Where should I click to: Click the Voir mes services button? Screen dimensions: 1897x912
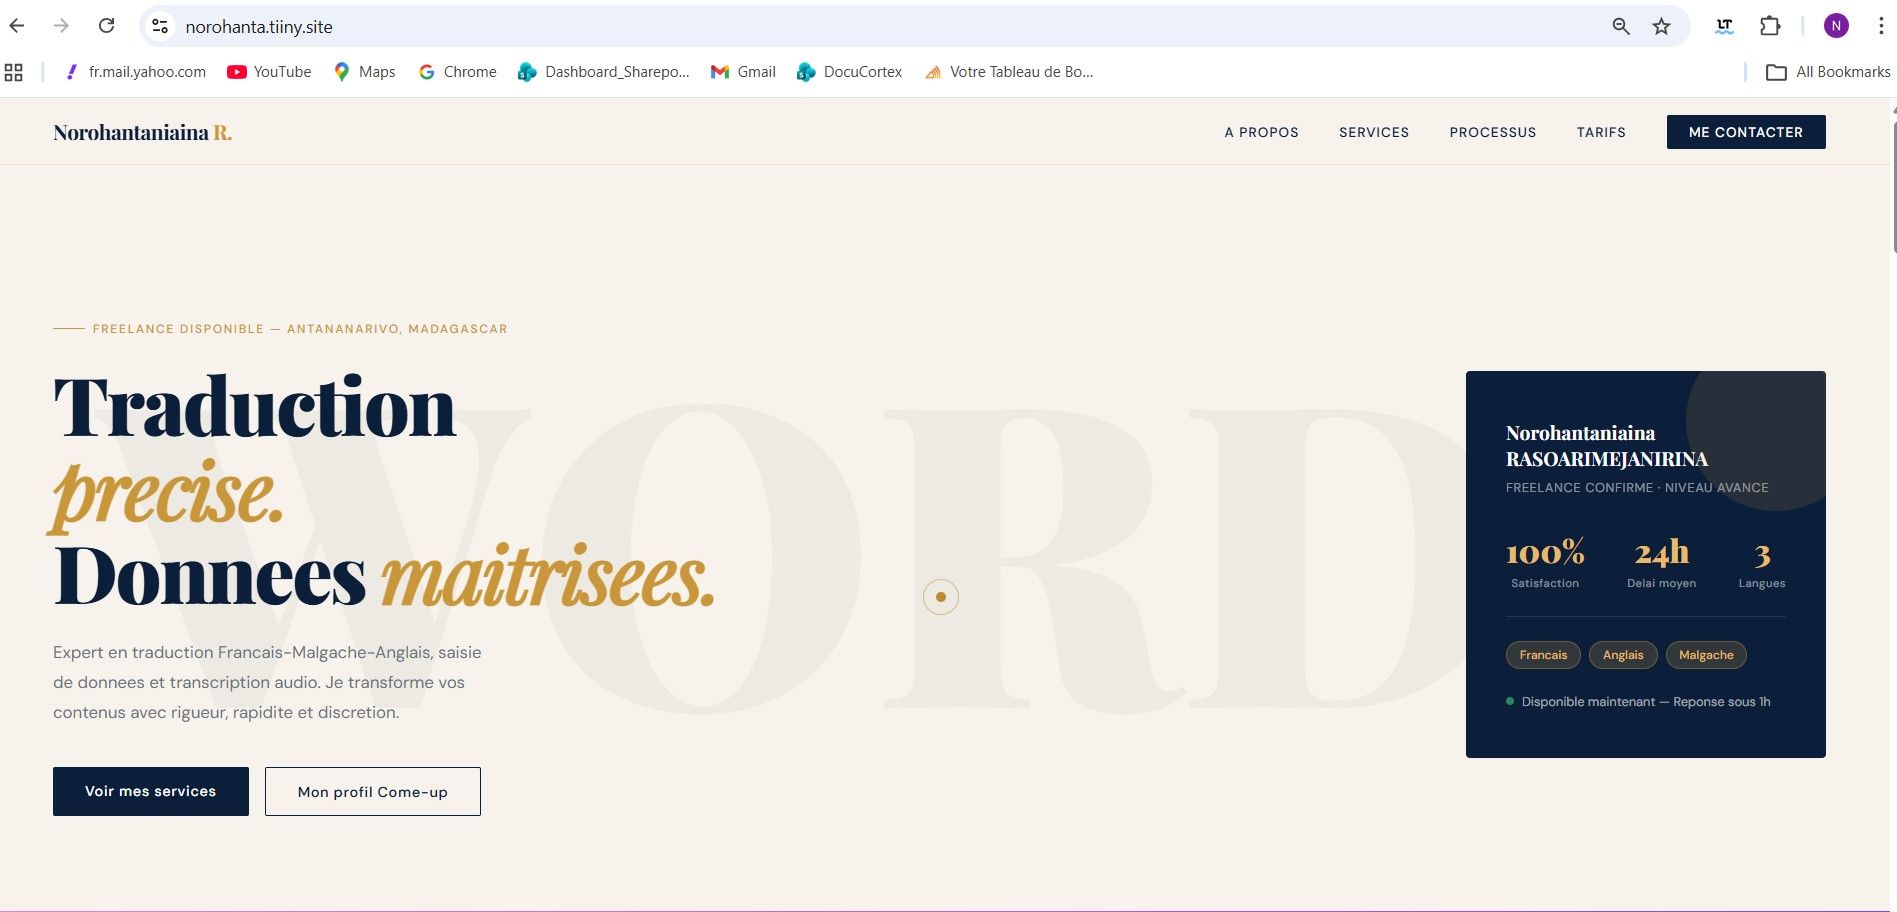click(x=151, y=791)
